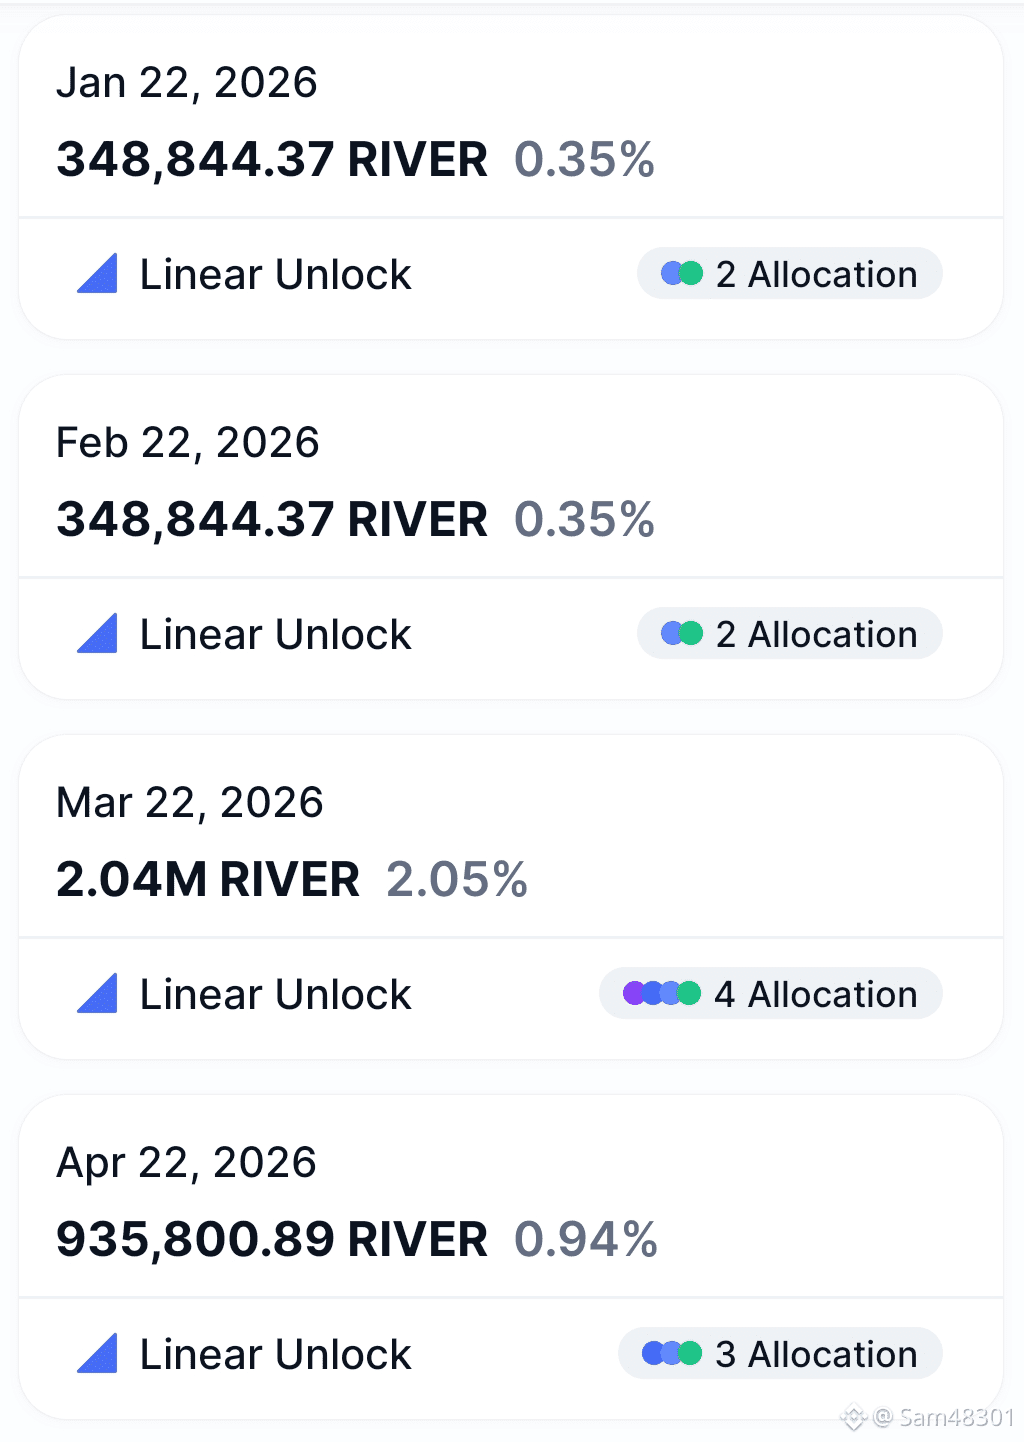Click Linear Unlock label in Apr 22 card

tap(276, 1355)
